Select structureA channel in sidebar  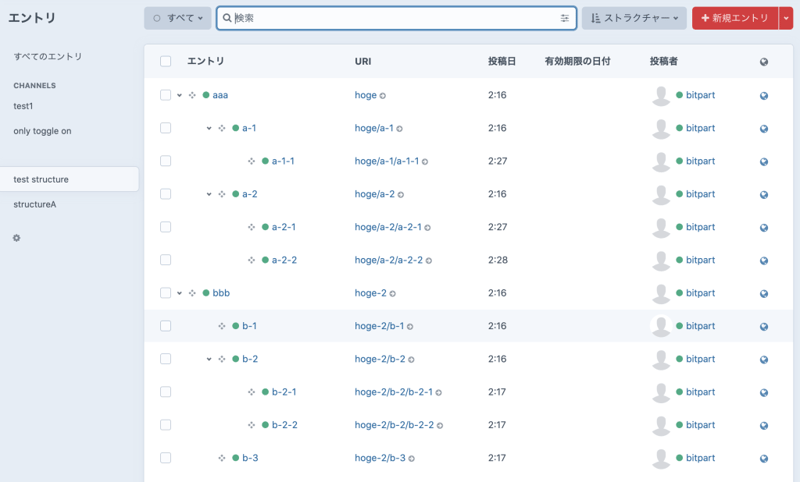pyautogui.click(x=35, y=204)
